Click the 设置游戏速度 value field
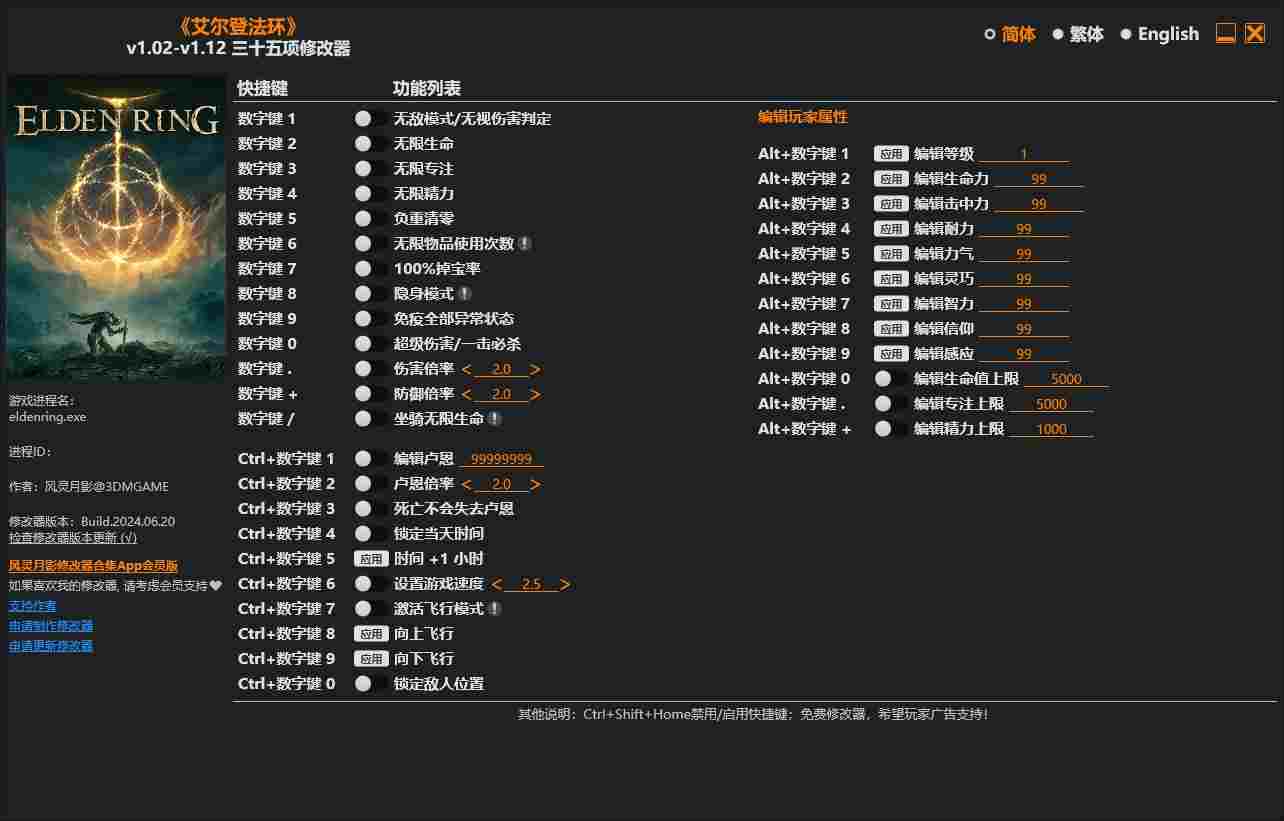The image size is (1284, 821). pyautogui.click(x=531, y=584)
